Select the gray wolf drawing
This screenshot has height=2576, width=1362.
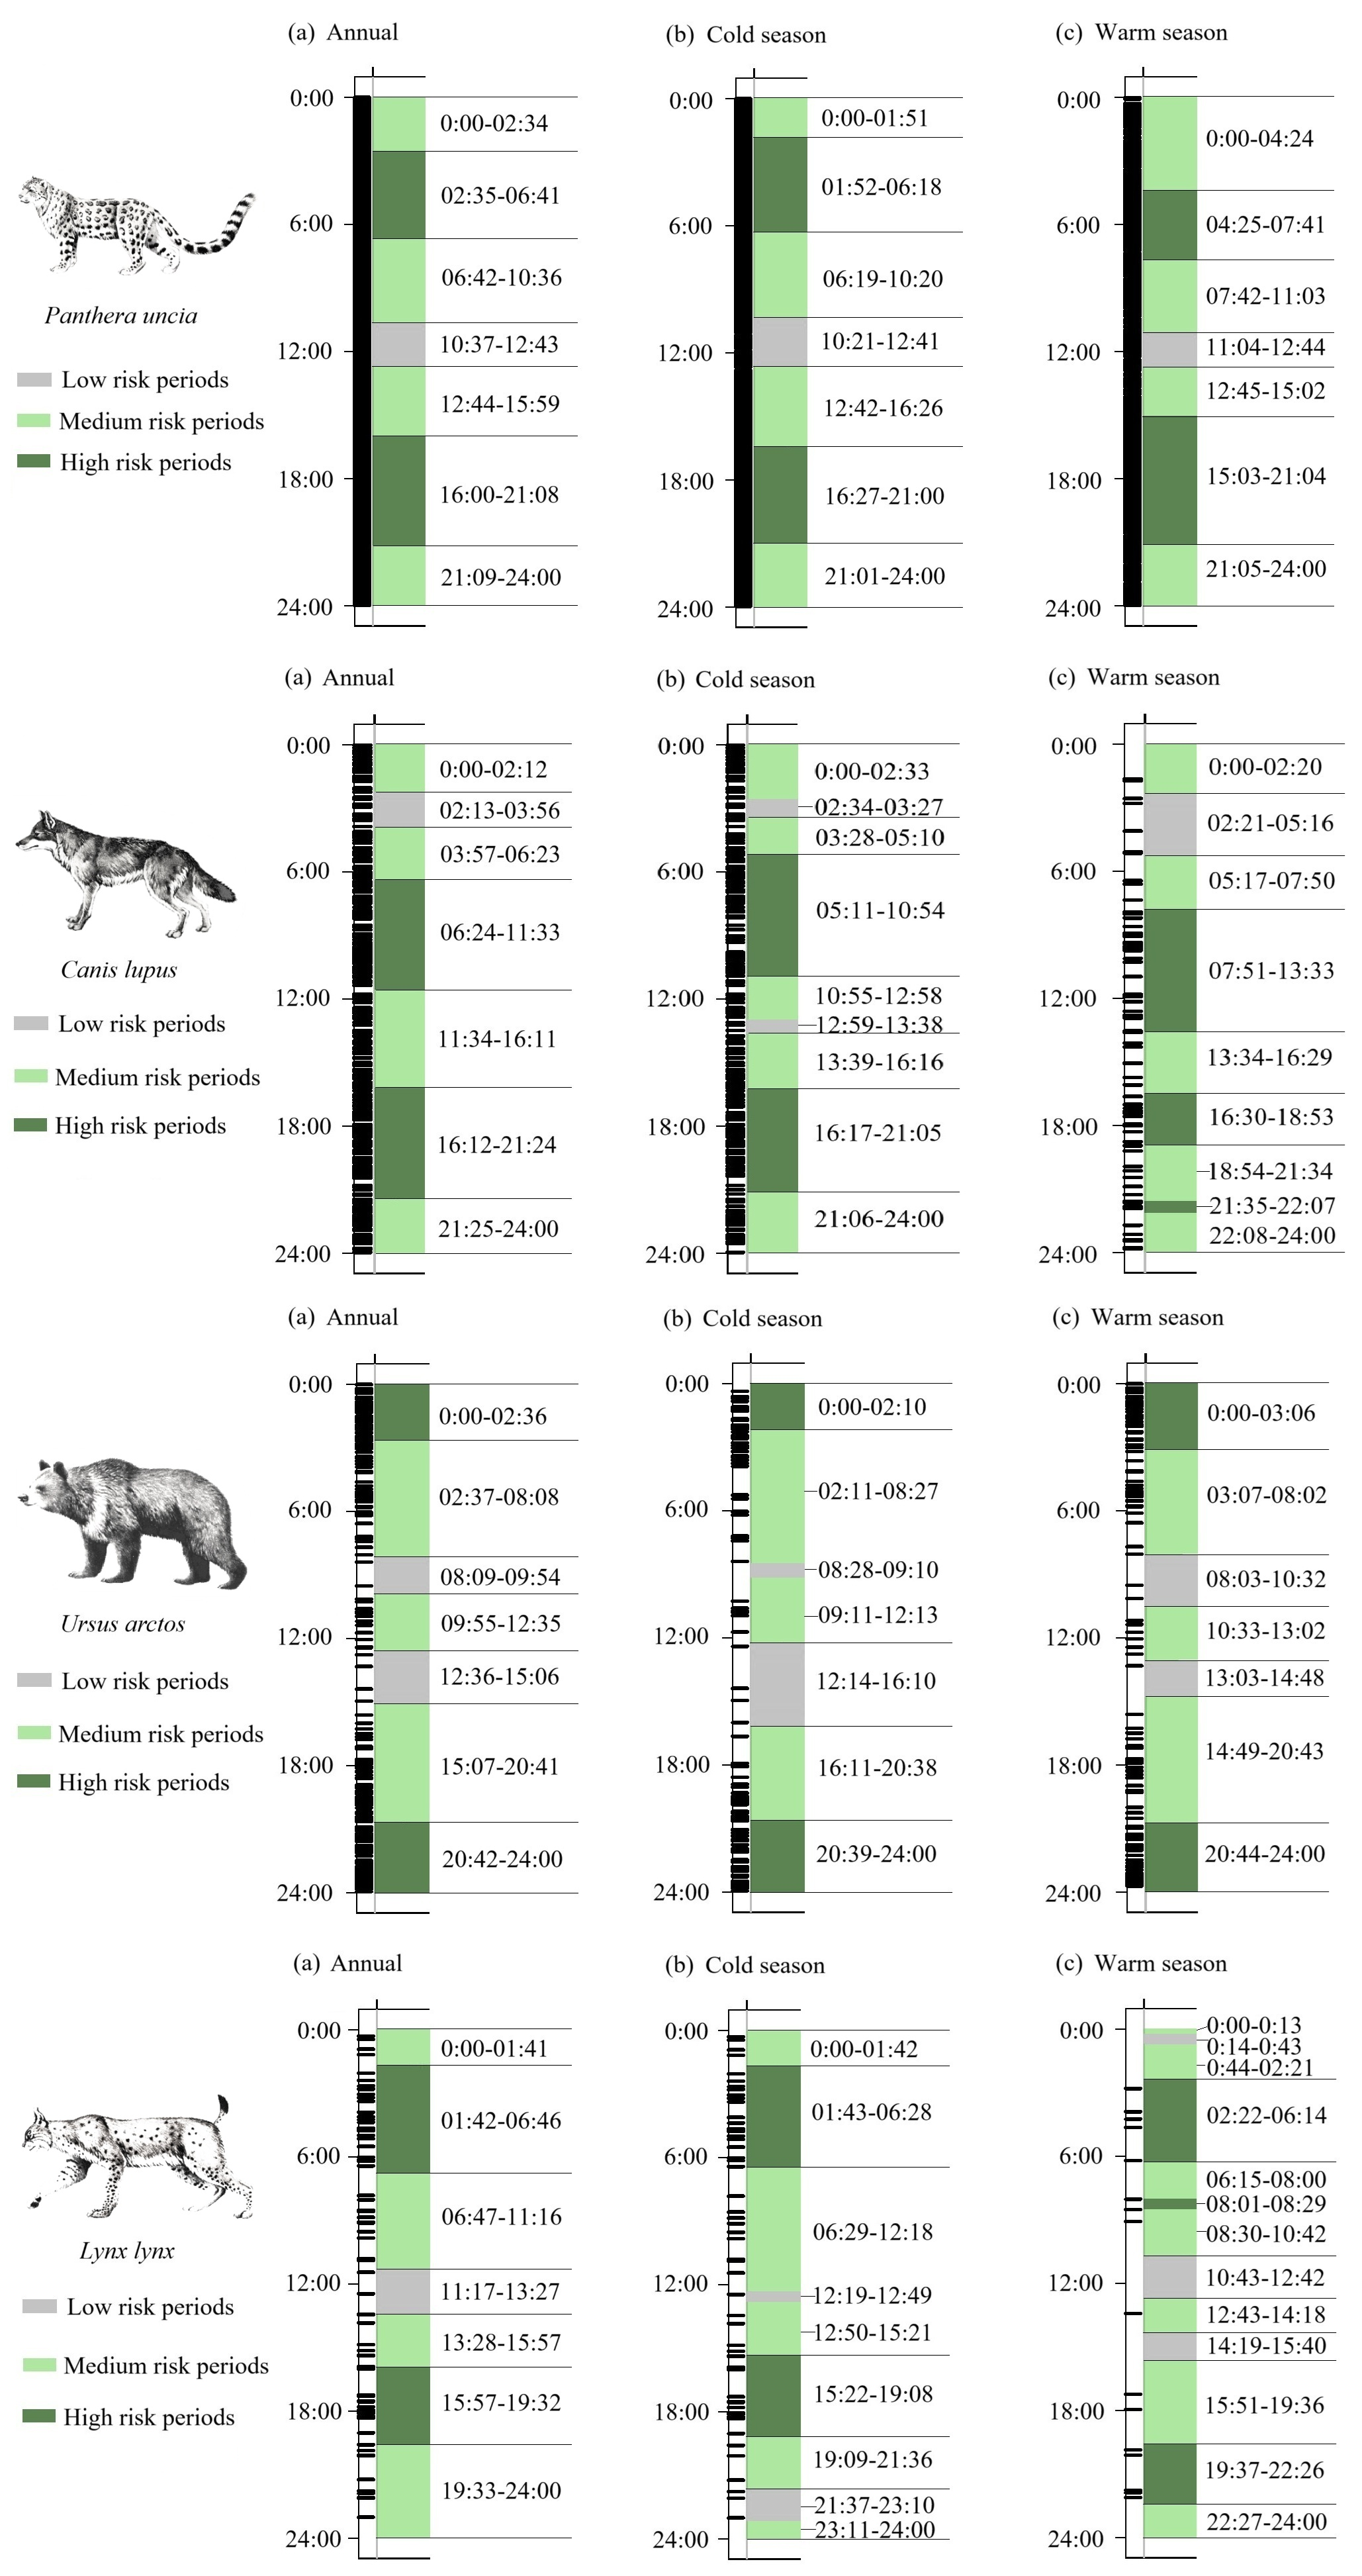click(x=125, y=871)
